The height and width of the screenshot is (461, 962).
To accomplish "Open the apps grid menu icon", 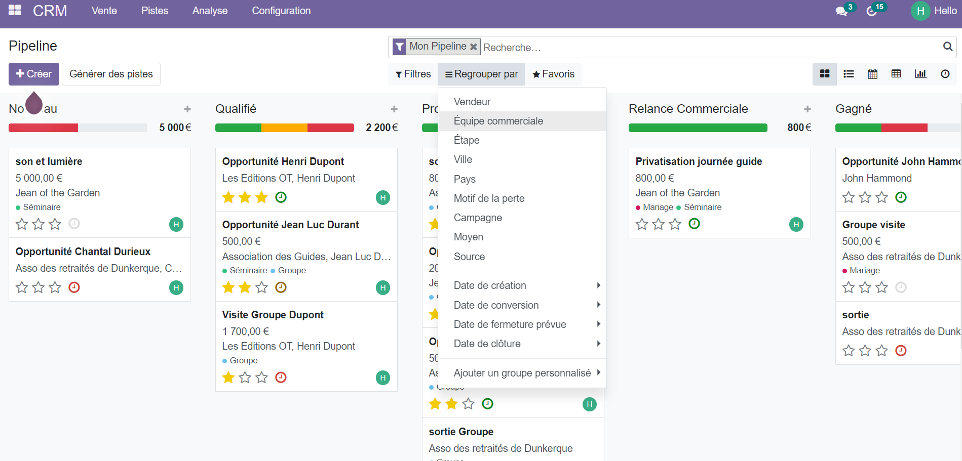I will [15, 10].
